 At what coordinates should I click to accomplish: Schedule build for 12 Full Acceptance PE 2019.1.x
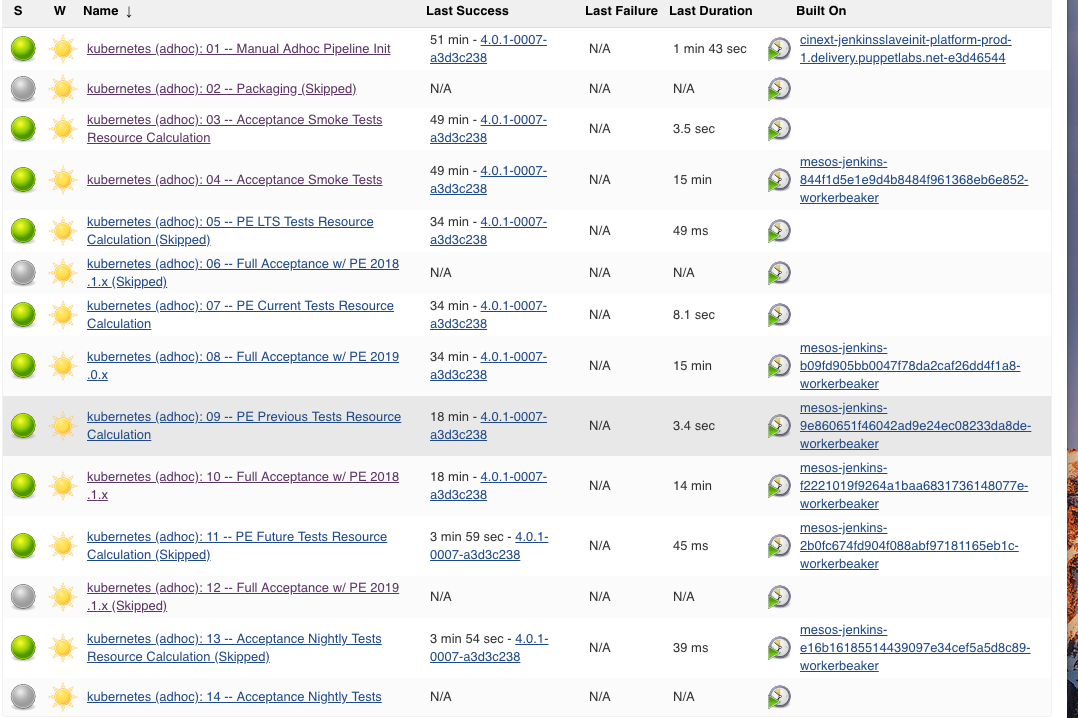779,596
